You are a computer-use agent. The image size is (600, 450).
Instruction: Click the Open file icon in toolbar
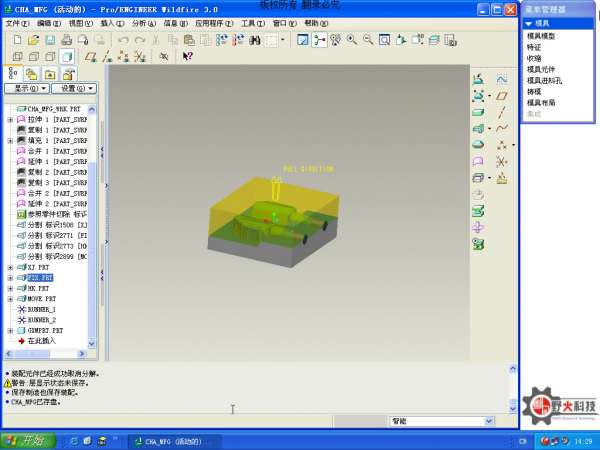[x=33, y=40]
